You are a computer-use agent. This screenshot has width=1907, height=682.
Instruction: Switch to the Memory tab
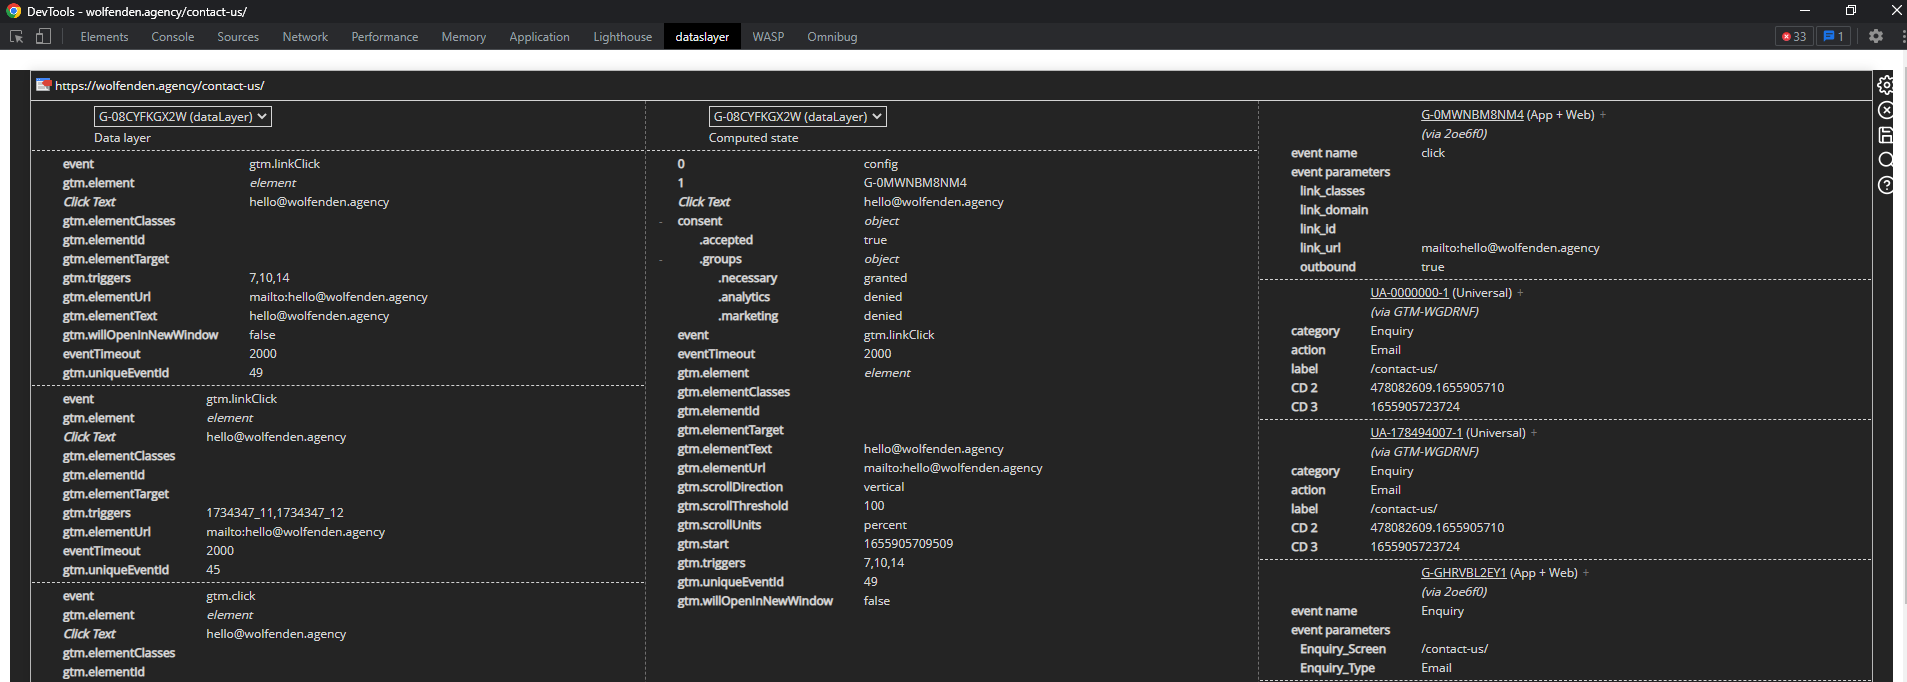[x=464, y=37]
